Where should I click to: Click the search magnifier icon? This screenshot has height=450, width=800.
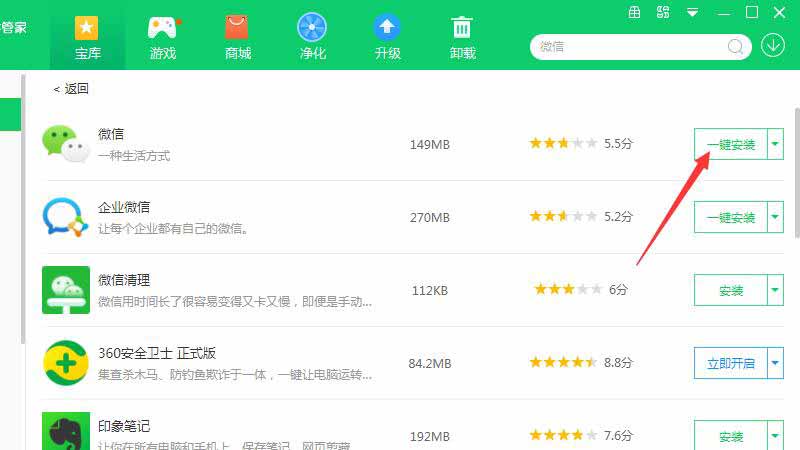tap(735, 47)
